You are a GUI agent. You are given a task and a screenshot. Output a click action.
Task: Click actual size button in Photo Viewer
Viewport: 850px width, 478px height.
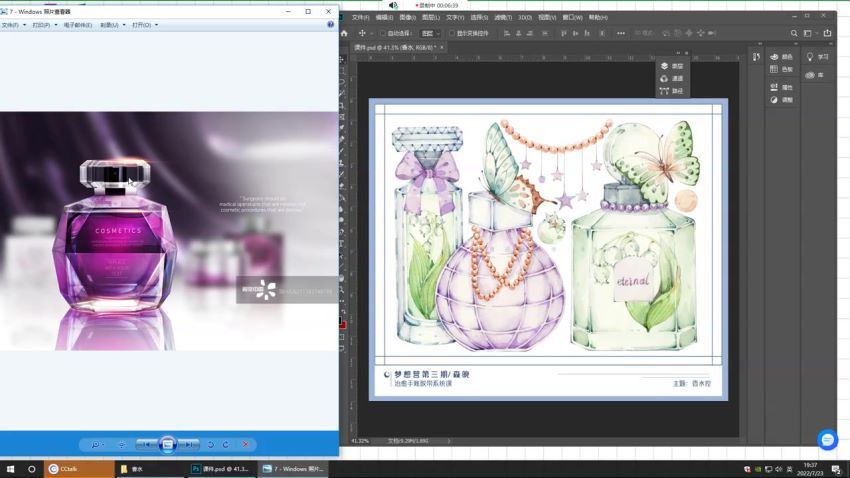pos(121,444)
